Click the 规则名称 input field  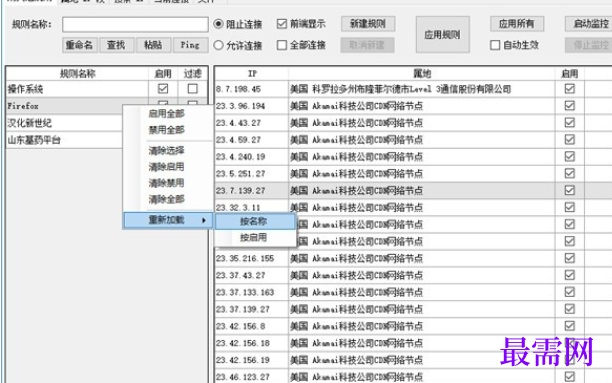pyautogui.click(x=135, y=25)
